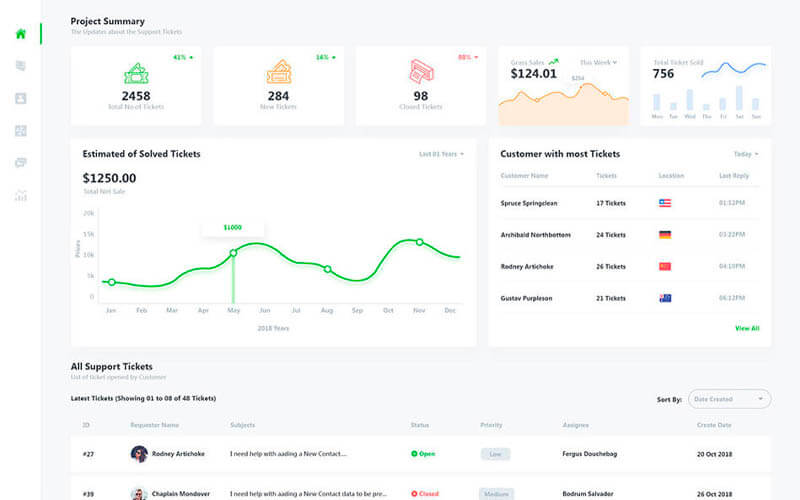Click the Wednesday bar in Total Ticket Sold
Image resolution: width=800 pixels, height=500 pixels.
[690, 100]
